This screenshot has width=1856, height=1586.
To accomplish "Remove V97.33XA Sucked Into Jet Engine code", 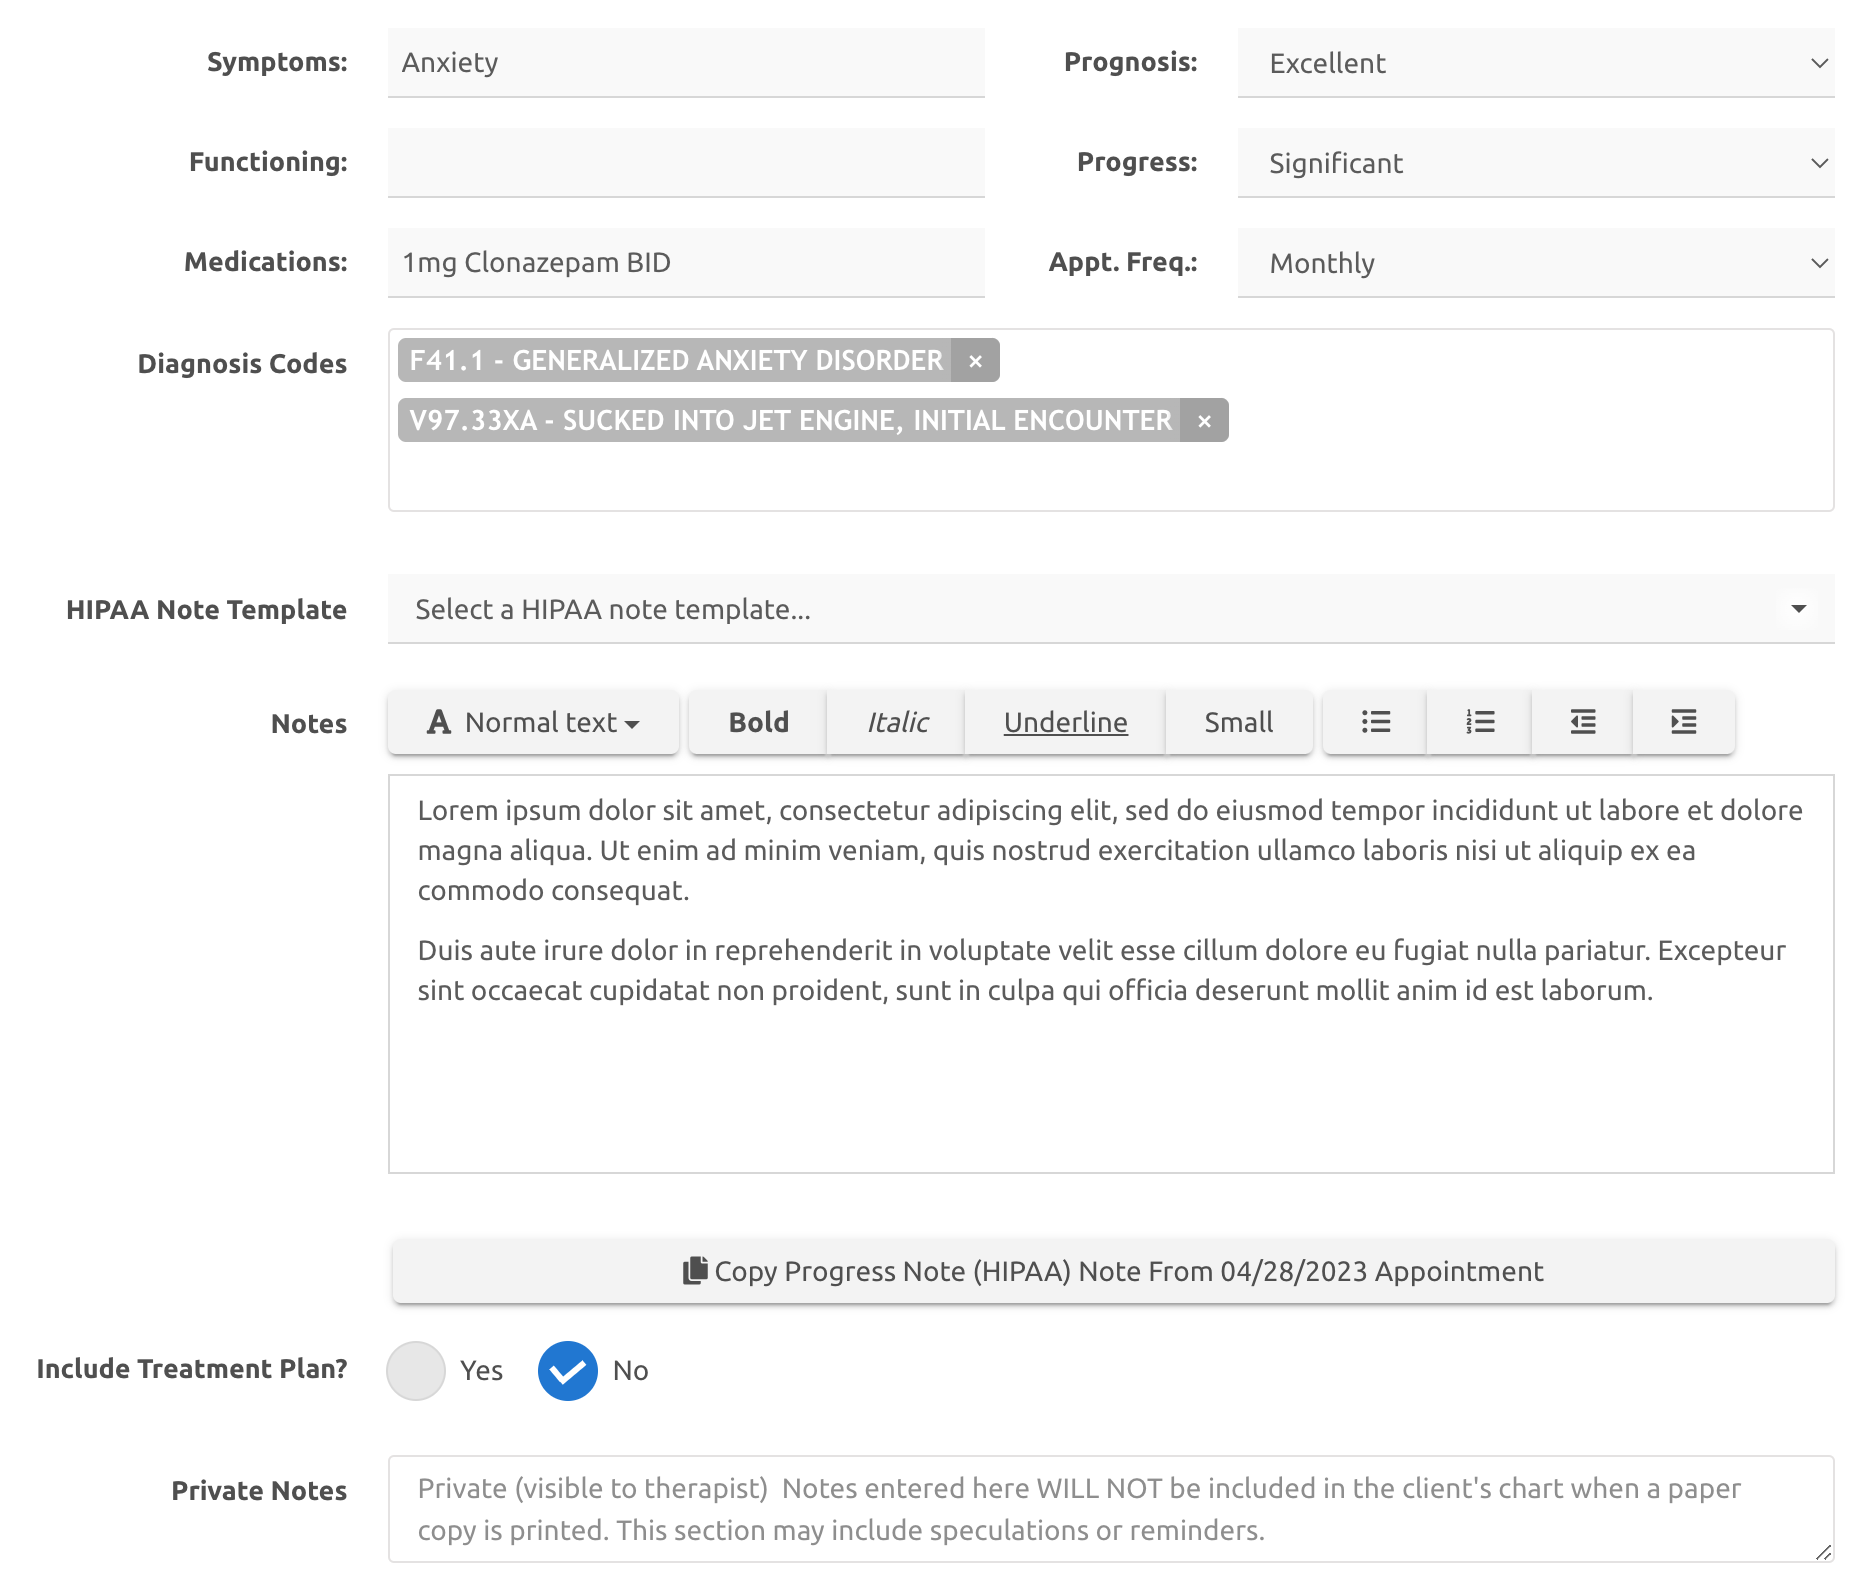I will tap(1204, 421).
